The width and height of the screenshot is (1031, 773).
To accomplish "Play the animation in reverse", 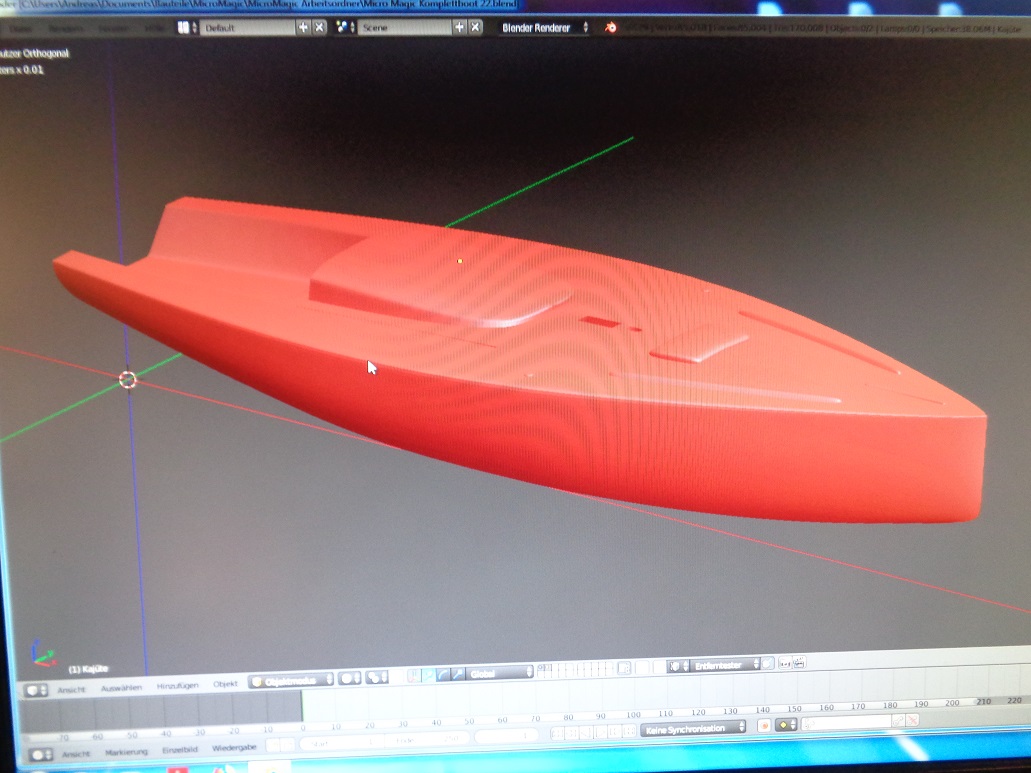I will click(x=587, y=732).
